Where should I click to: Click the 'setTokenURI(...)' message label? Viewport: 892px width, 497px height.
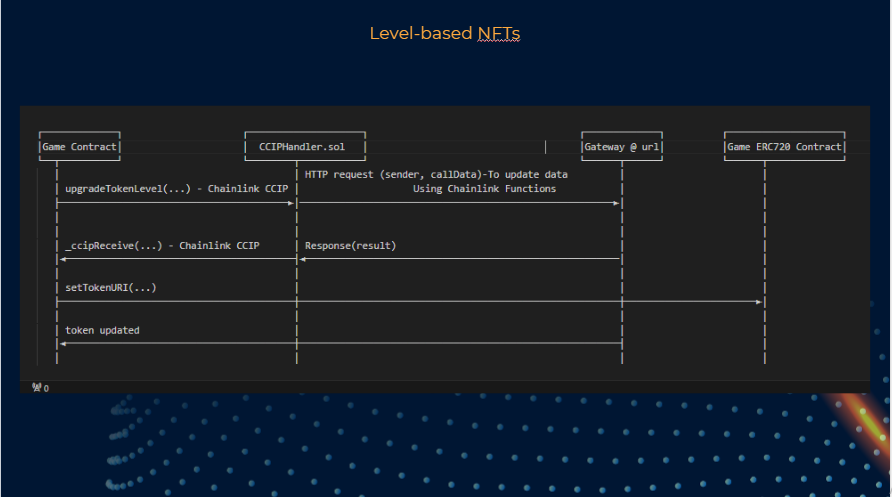coord(110,288)
